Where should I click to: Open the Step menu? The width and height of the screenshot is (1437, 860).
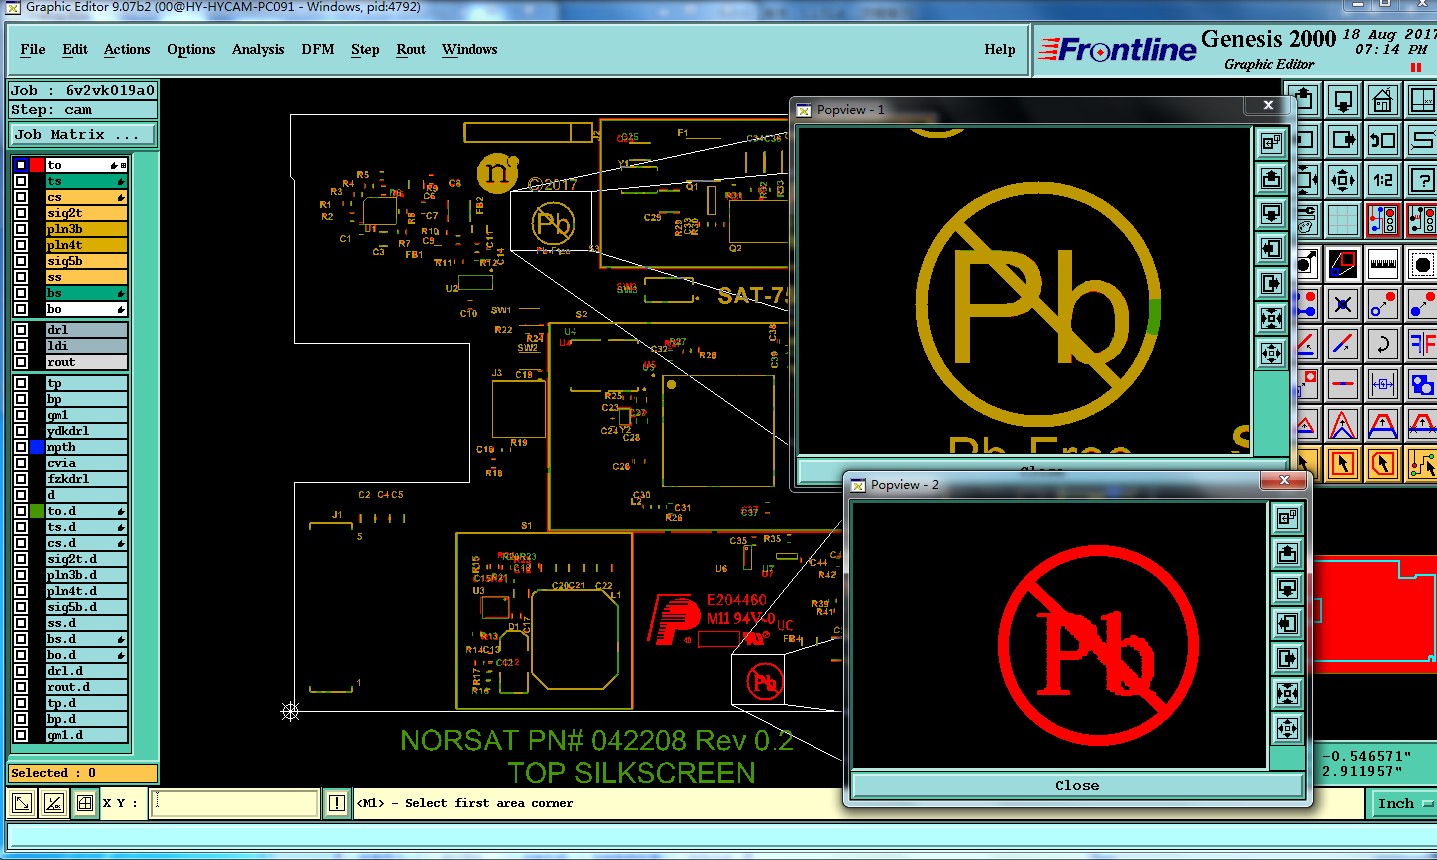pyautogui.click(x=365, y=49)
